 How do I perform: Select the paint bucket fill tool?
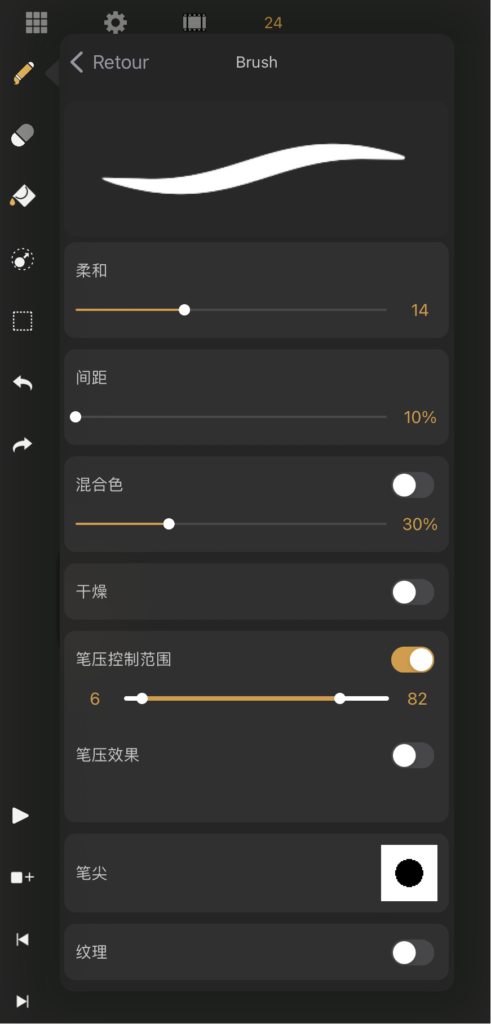[x=23, y=196]
